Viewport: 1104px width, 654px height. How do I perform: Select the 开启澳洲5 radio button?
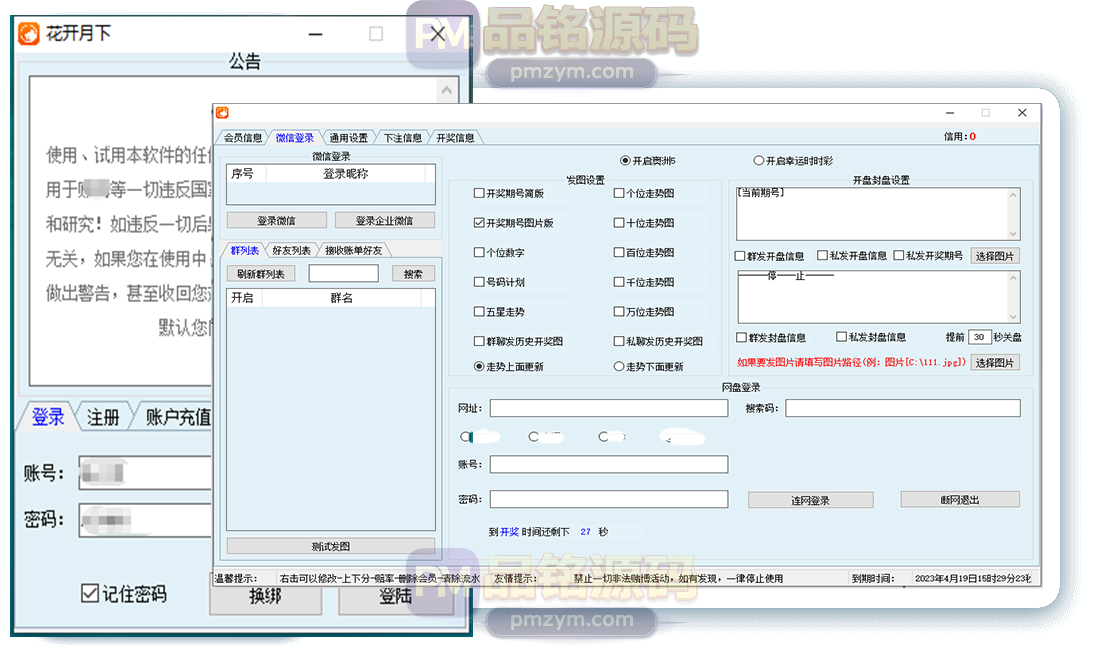(x=625, y=161)
